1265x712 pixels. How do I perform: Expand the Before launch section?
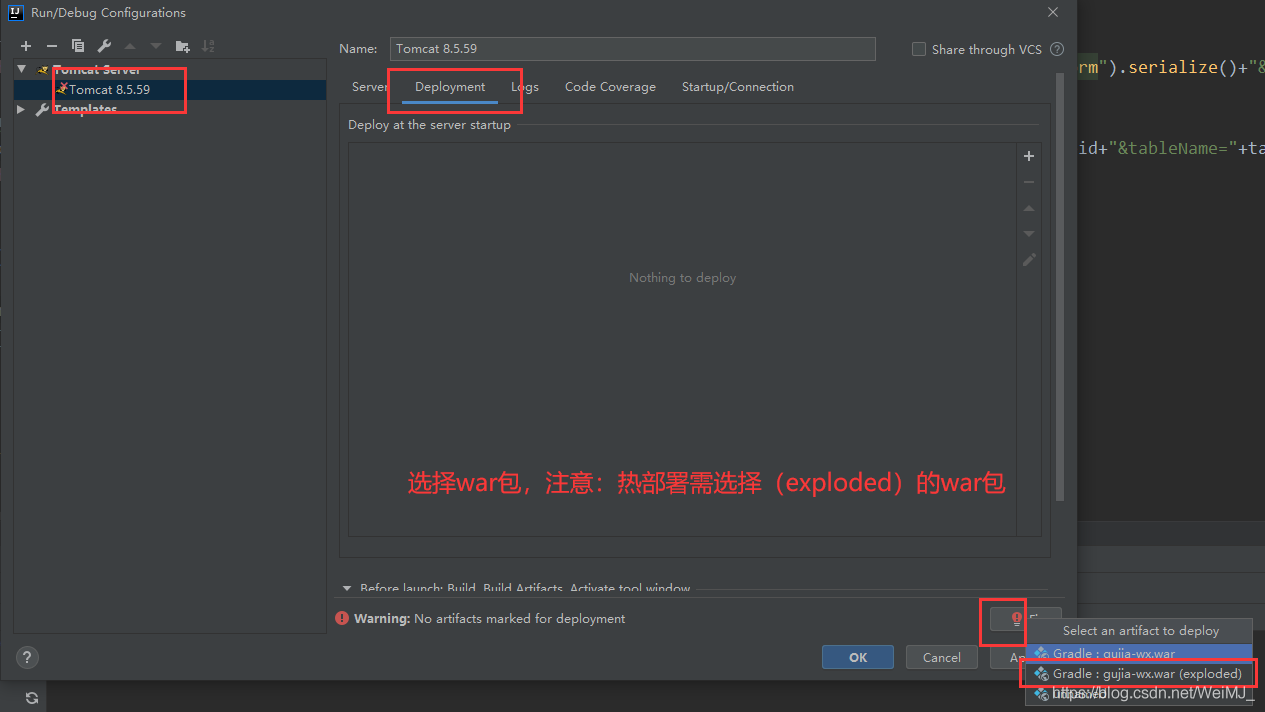click(x=347, y=588)
